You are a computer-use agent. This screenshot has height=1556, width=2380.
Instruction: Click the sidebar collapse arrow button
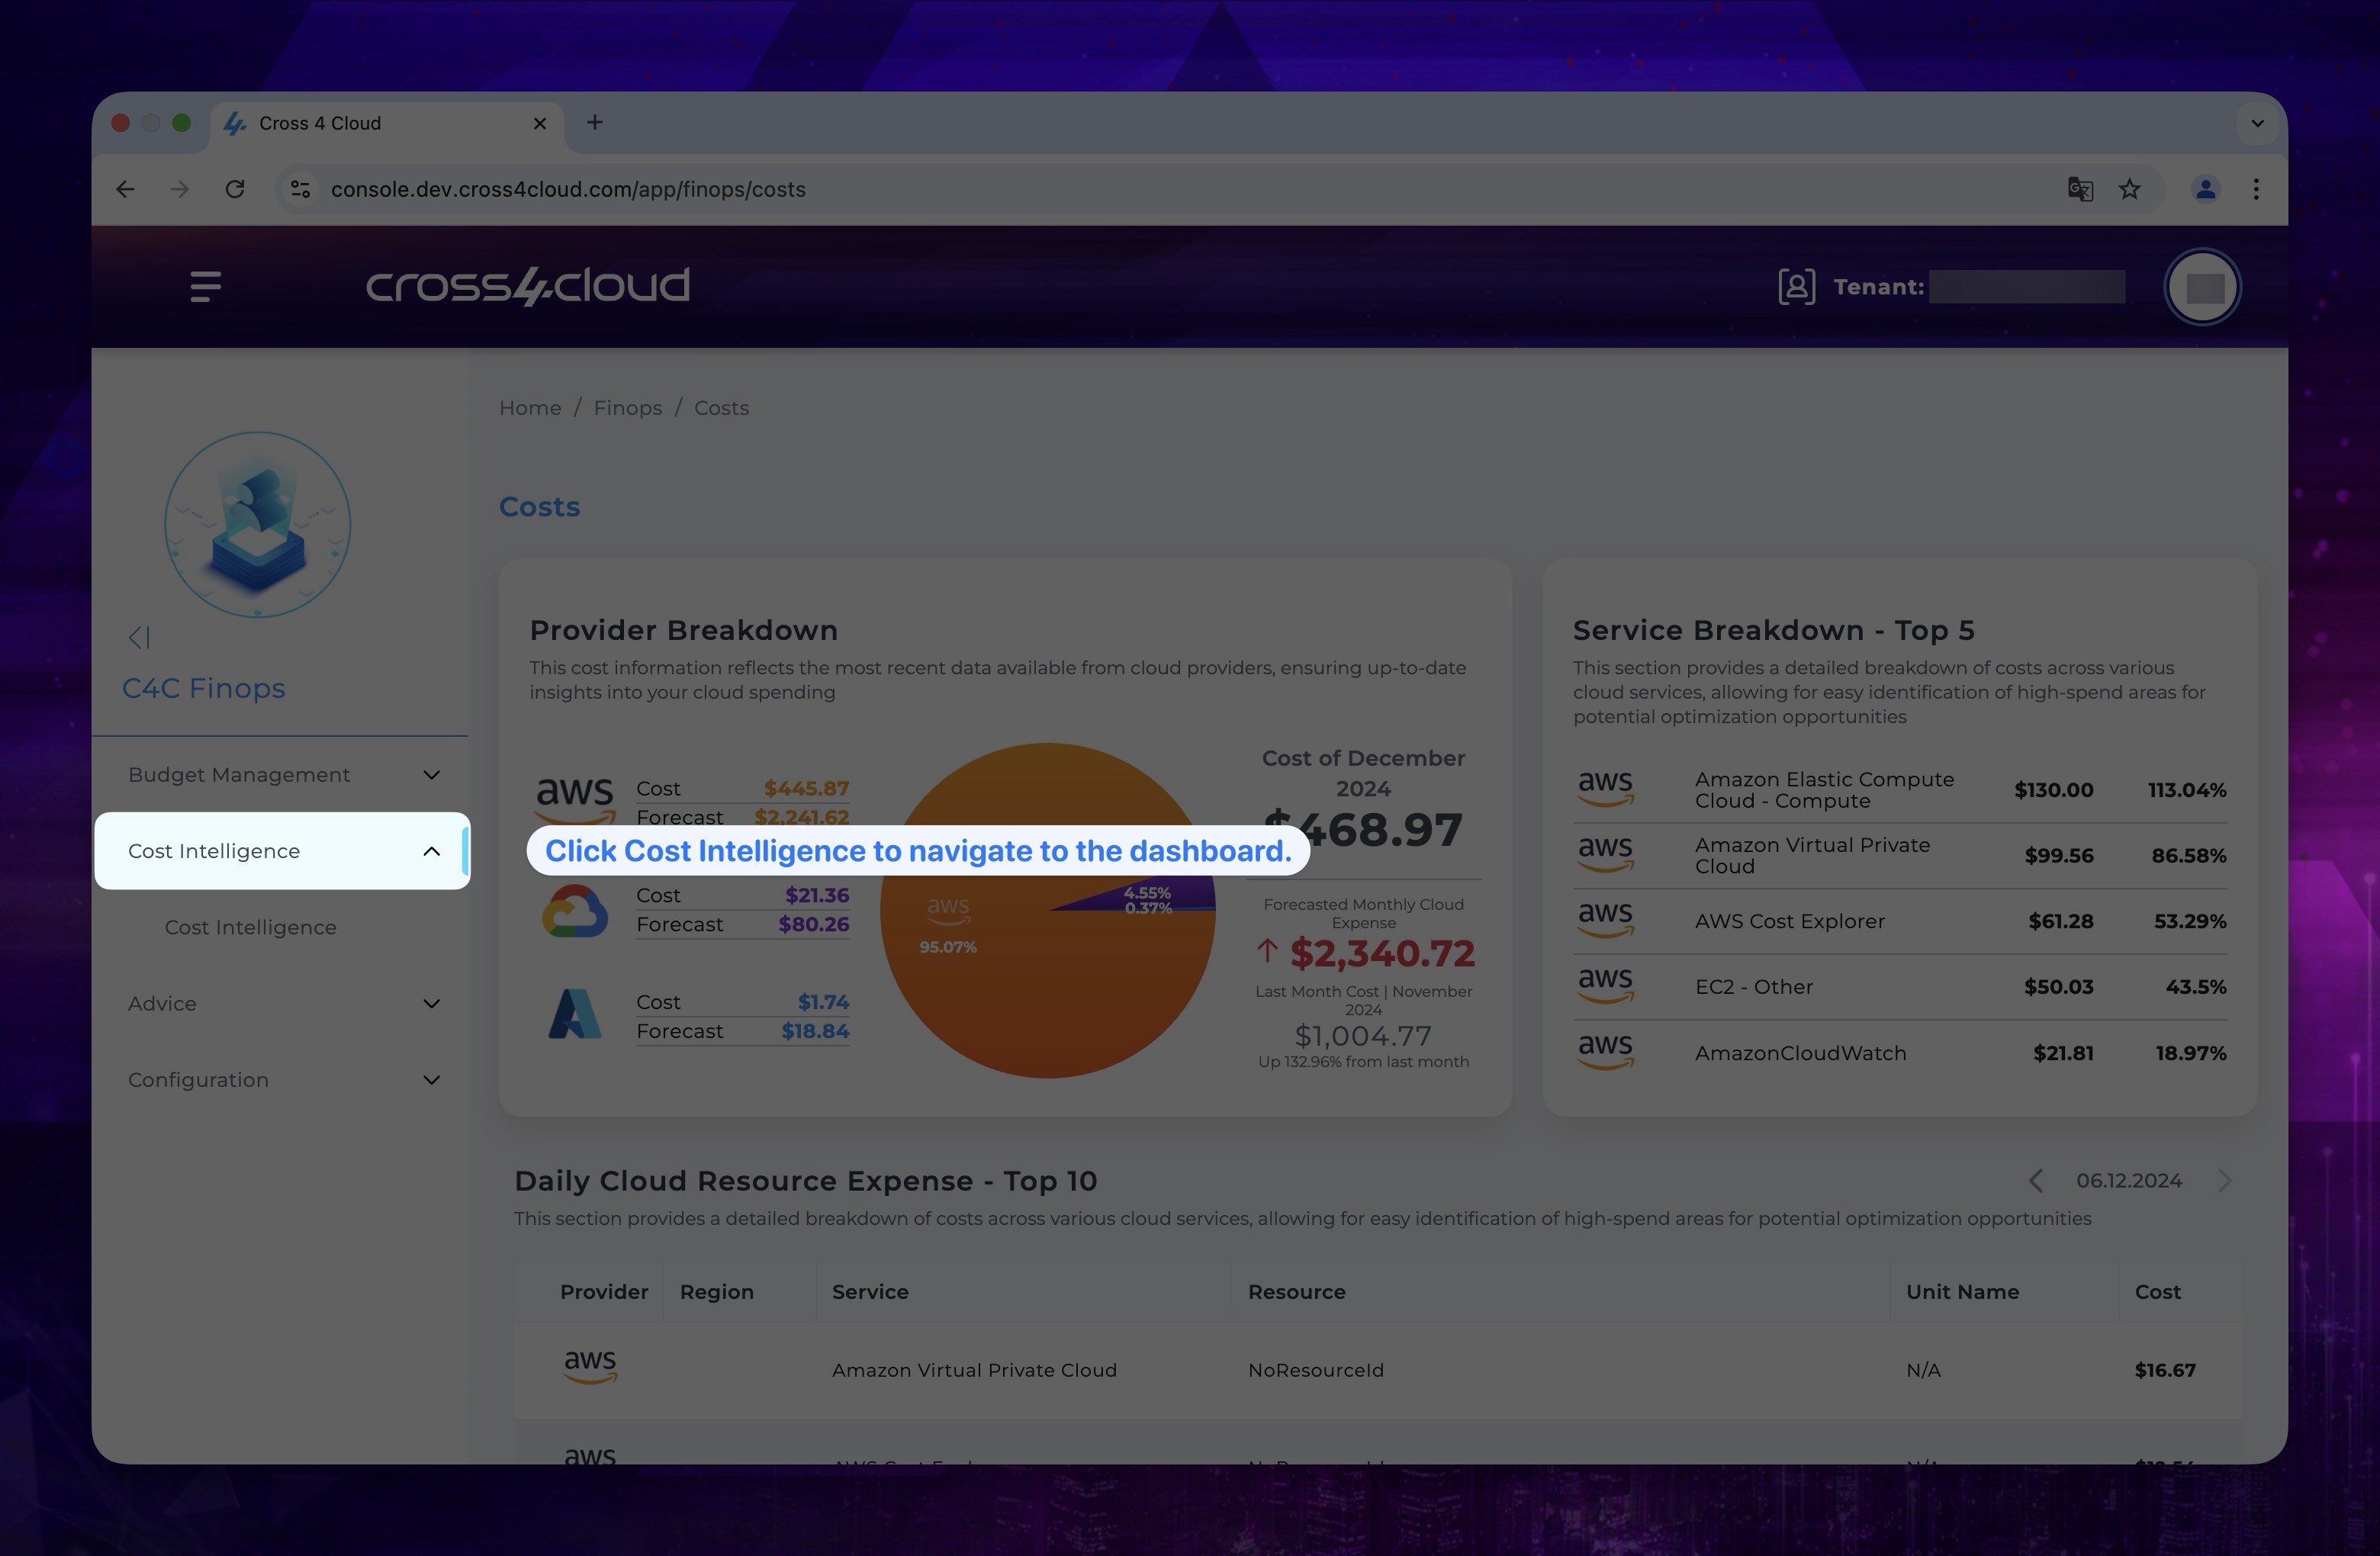click(139, 638)
